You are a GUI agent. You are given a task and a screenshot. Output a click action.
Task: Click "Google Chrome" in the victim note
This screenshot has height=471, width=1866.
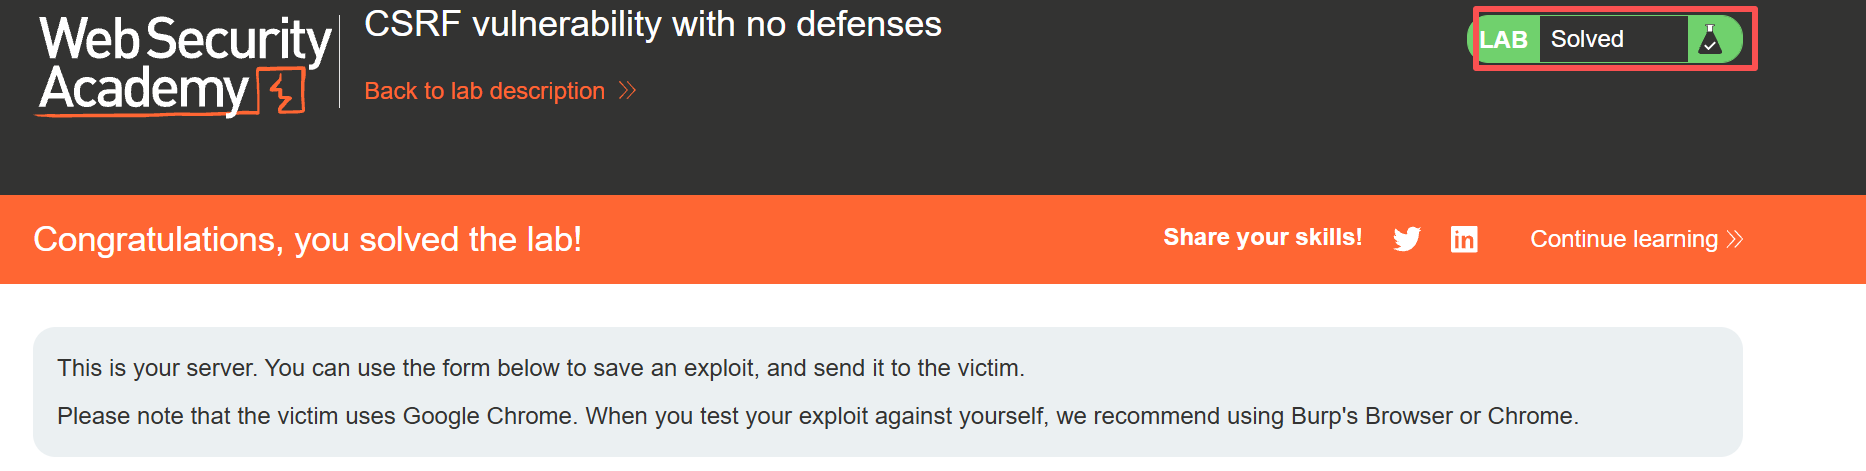coord(487,416)
